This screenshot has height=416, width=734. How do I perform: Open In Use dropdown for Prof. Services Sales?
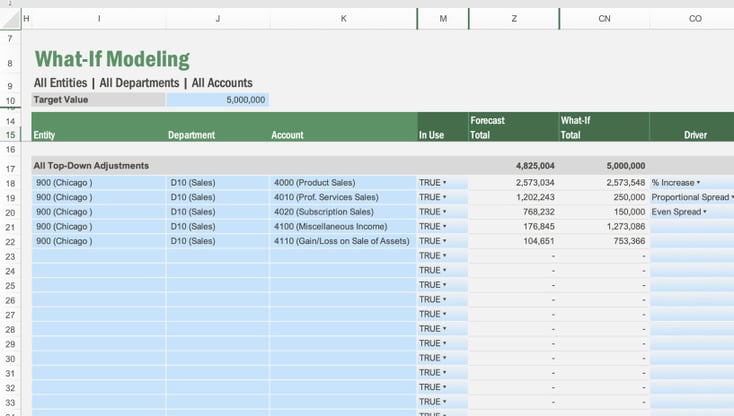click(x=443, y=198)
